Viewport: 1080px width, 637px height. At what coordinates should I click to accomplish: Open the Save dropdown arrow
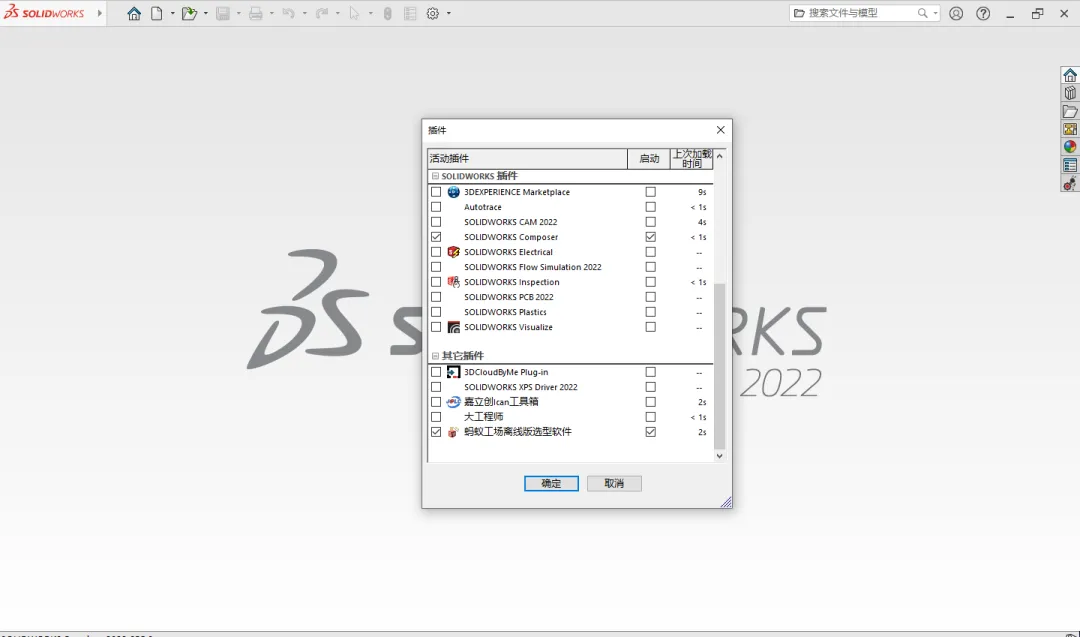pos(238,13)
